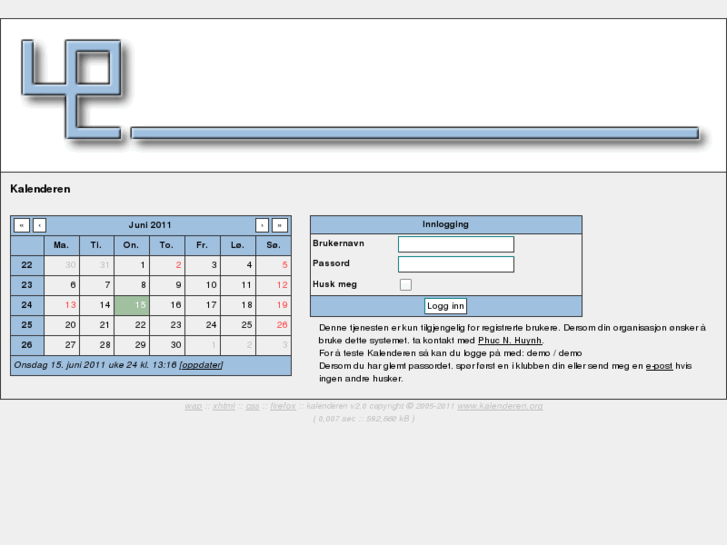Jump forward one year with » button
Image resolution: width=727 pixels, height=545 pixels.
[280, 225]
